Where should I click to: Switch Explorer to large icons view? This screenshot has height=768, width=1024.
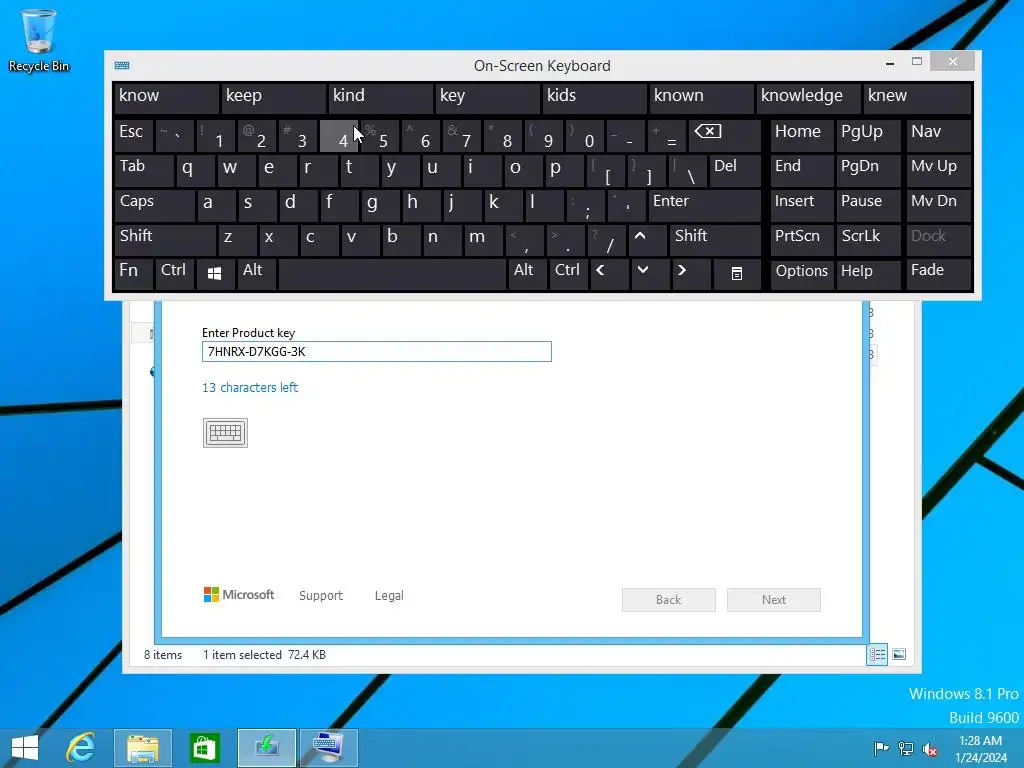click(x=899, y=654)
